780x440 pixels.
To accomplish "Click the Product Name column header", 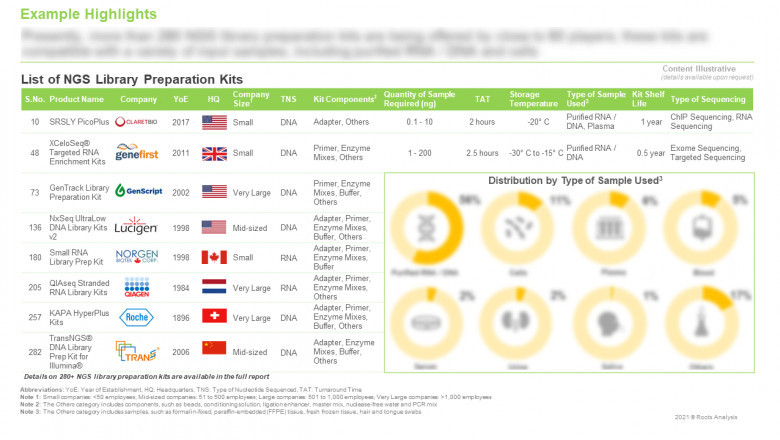I will click(x=78, y=99).
